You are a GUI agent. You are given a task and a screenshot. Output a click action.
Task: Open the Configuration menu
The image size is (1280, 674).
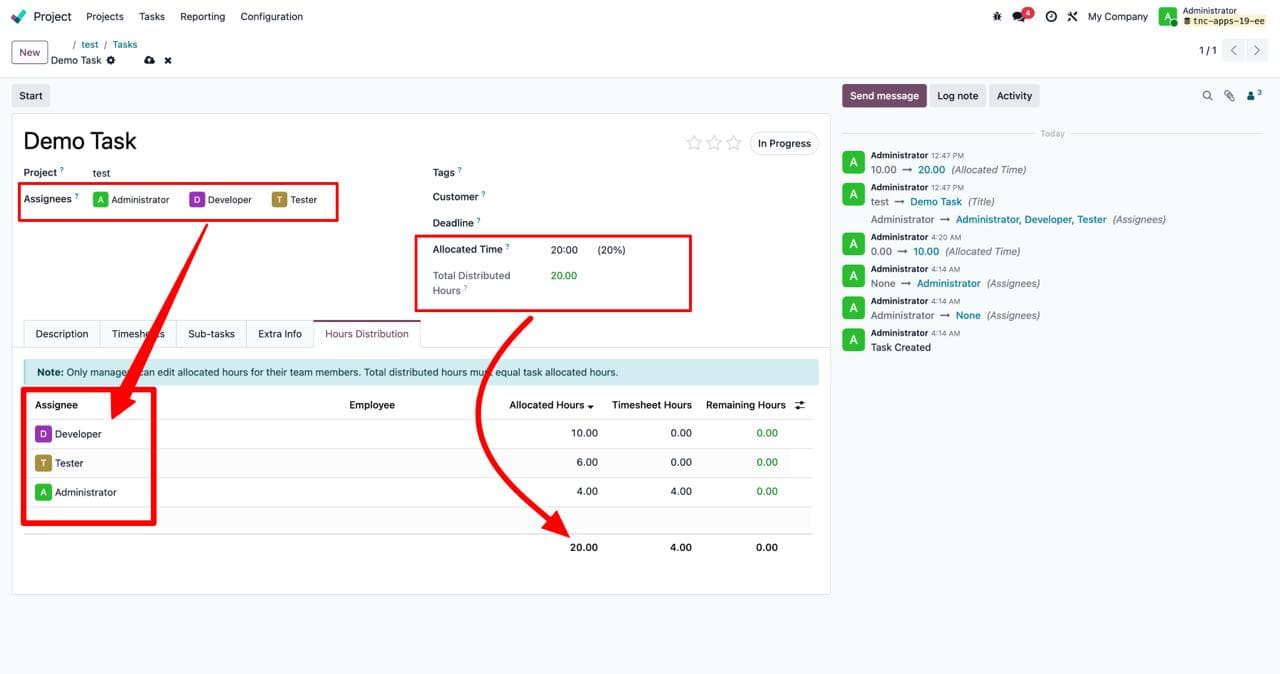coord(271,16)
